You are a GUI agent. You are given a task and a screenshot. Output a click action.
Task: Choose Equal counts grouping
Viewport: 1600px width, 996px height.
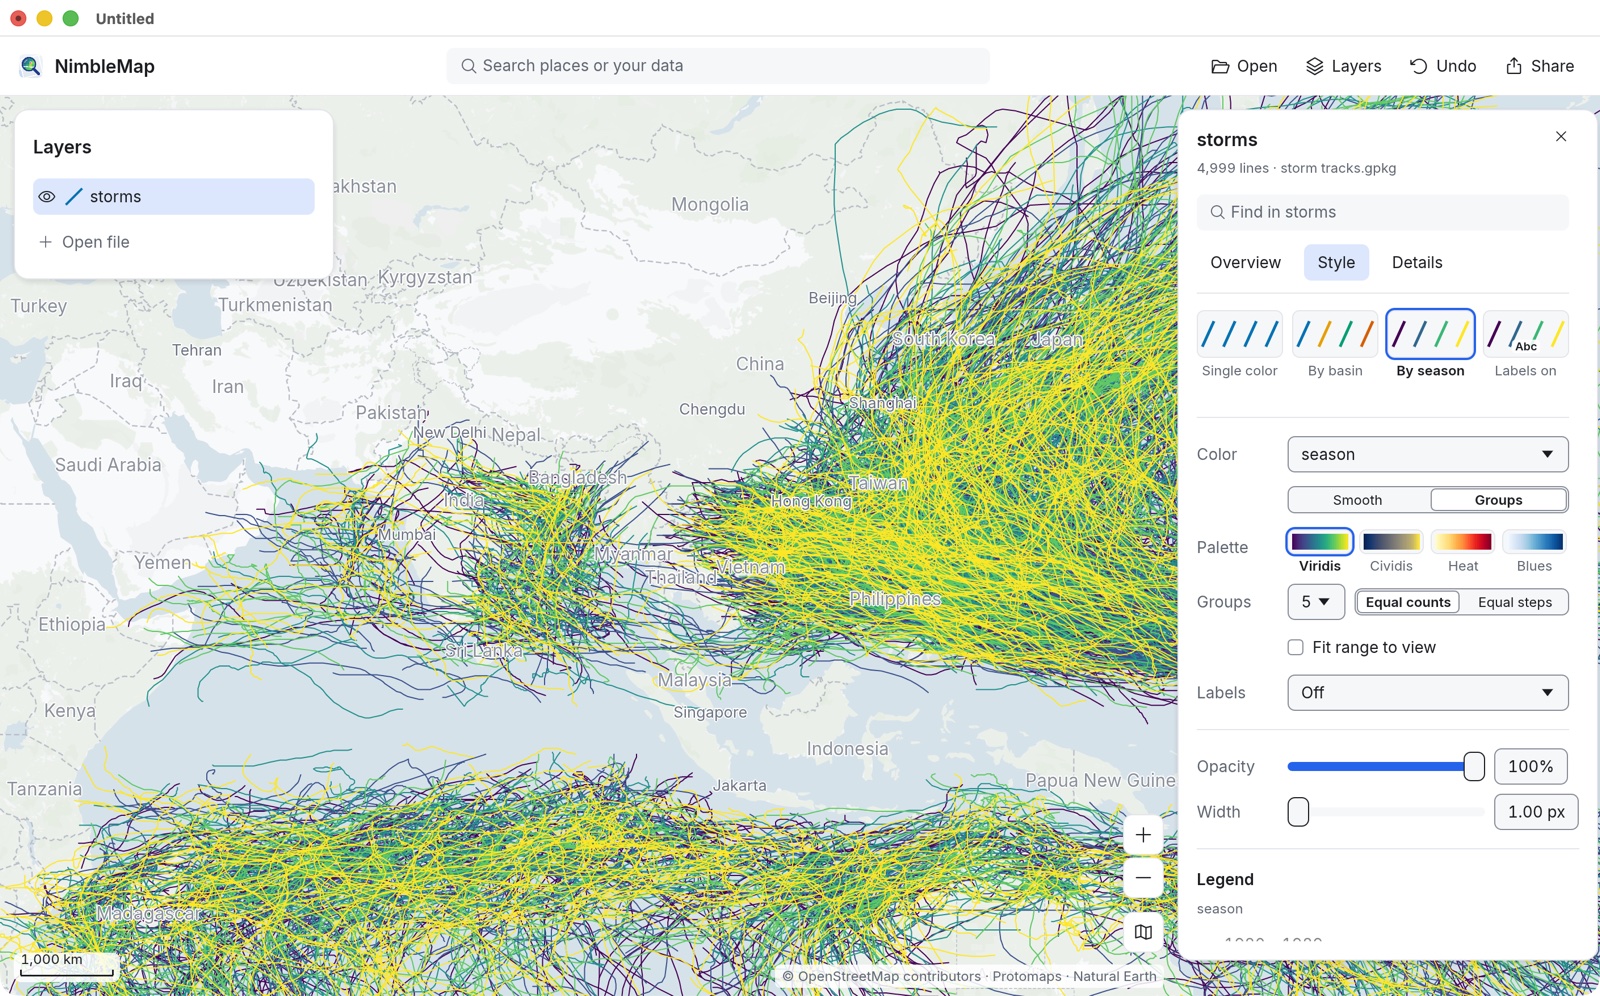[x=1408, y=602]
